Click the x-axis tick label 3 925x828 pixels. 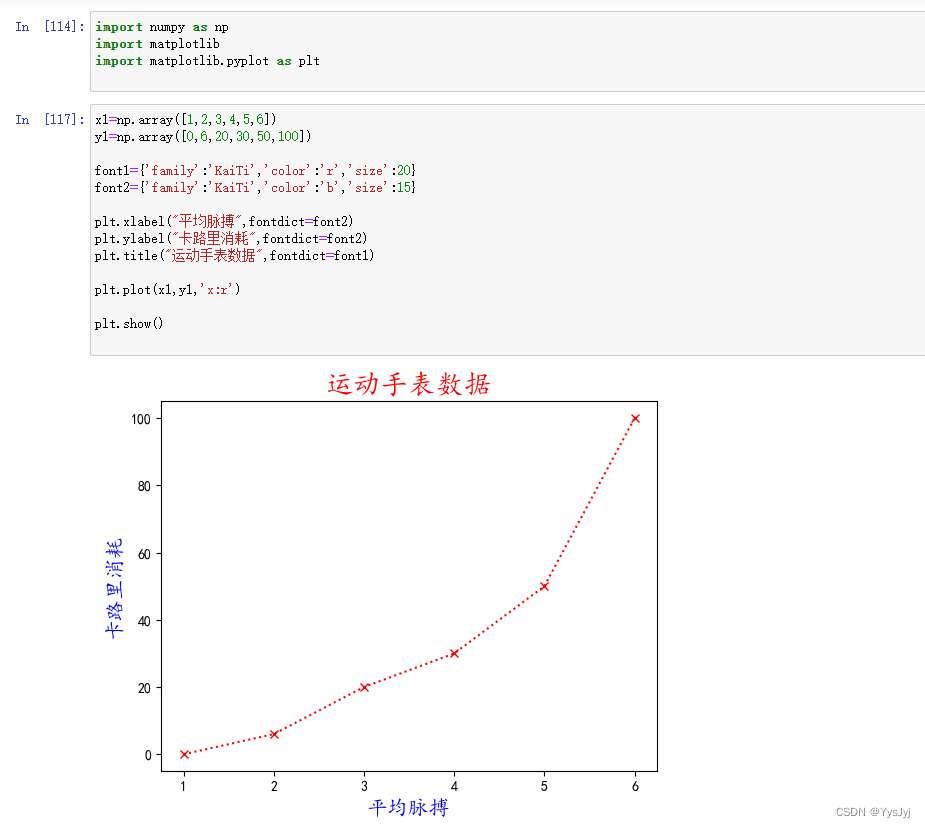coord(365,786)
